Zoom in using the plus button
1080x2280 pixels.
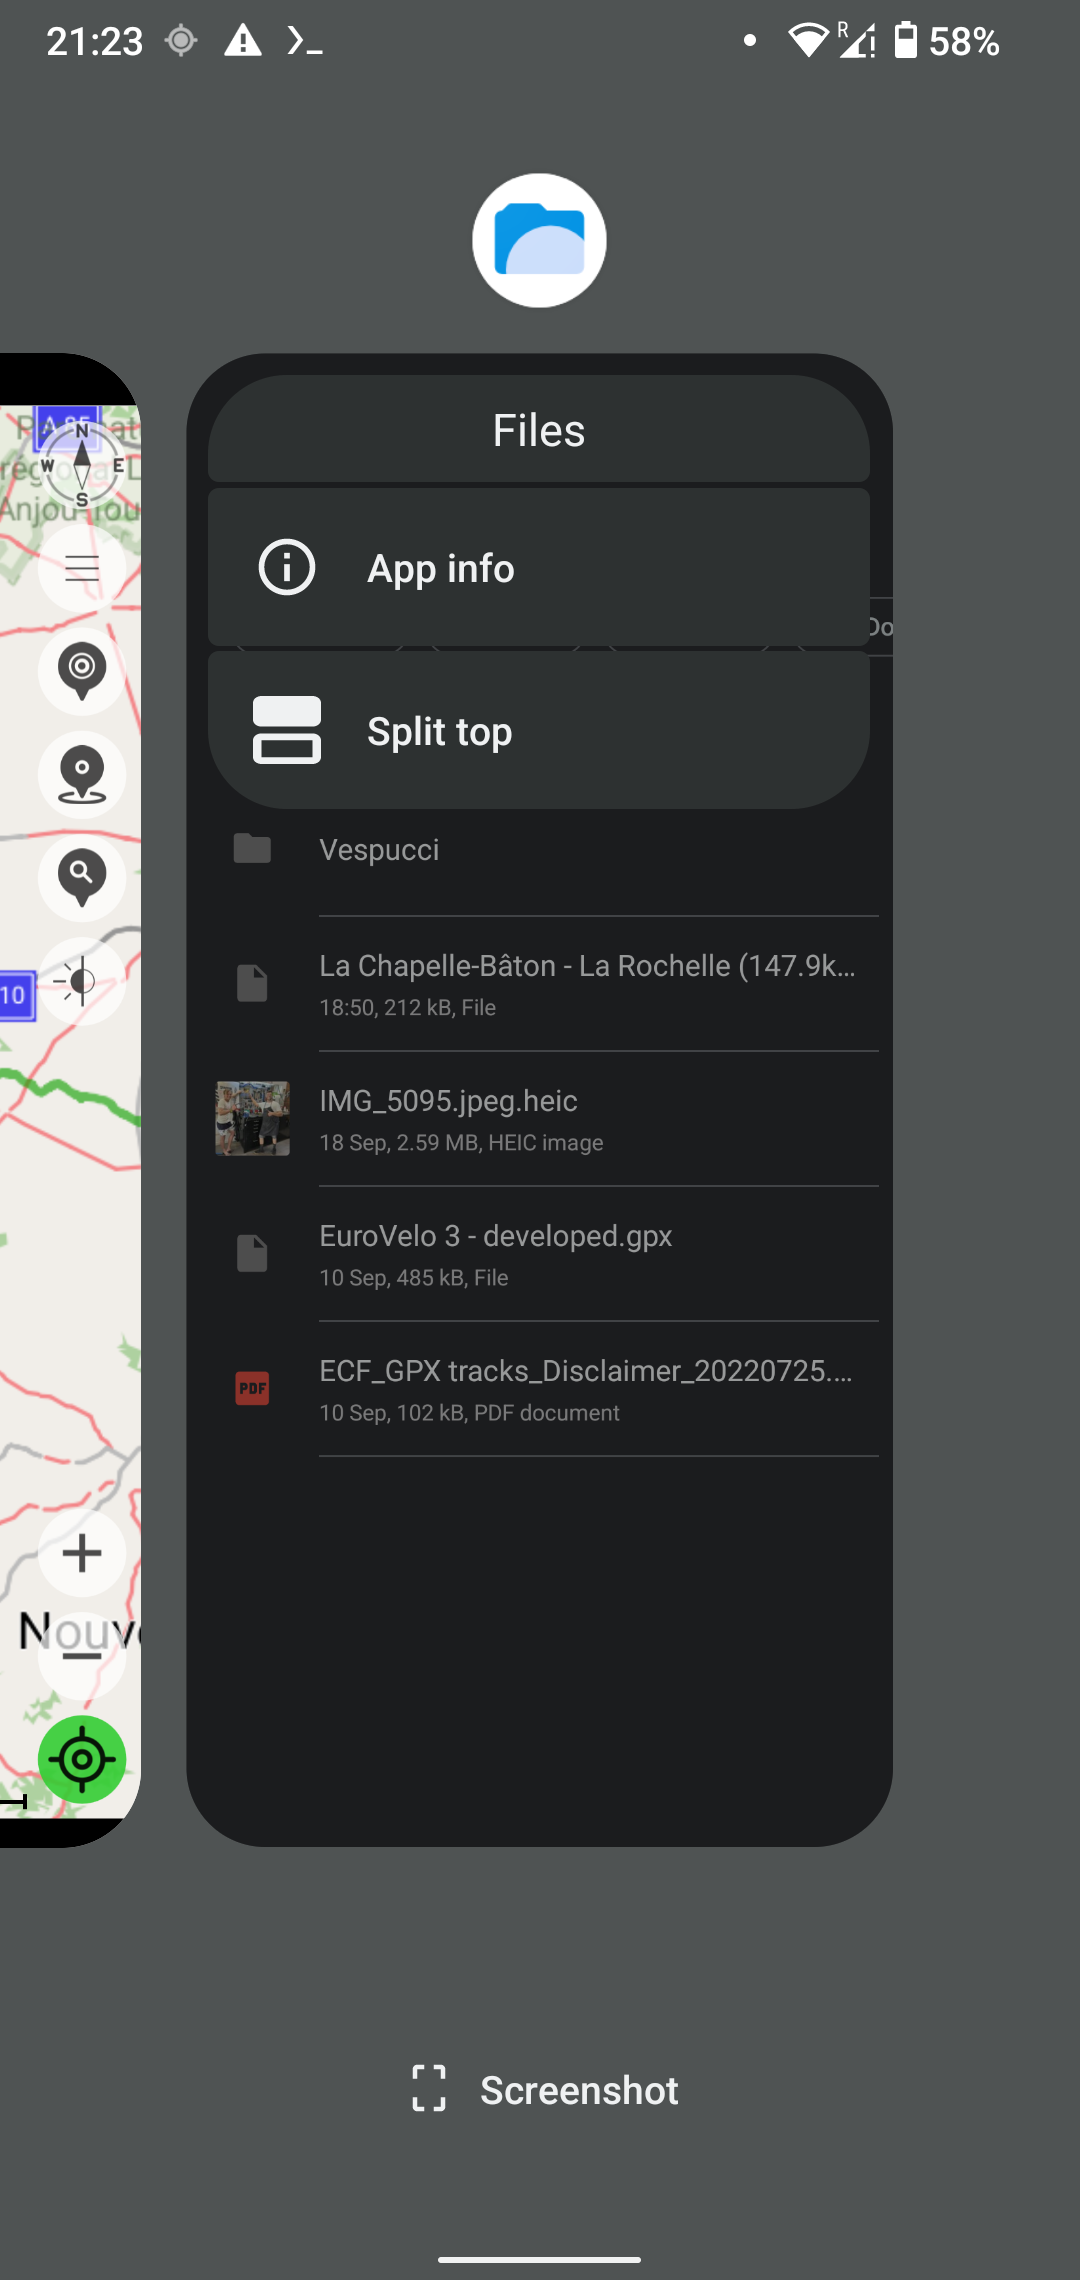tap(82, 1553)
